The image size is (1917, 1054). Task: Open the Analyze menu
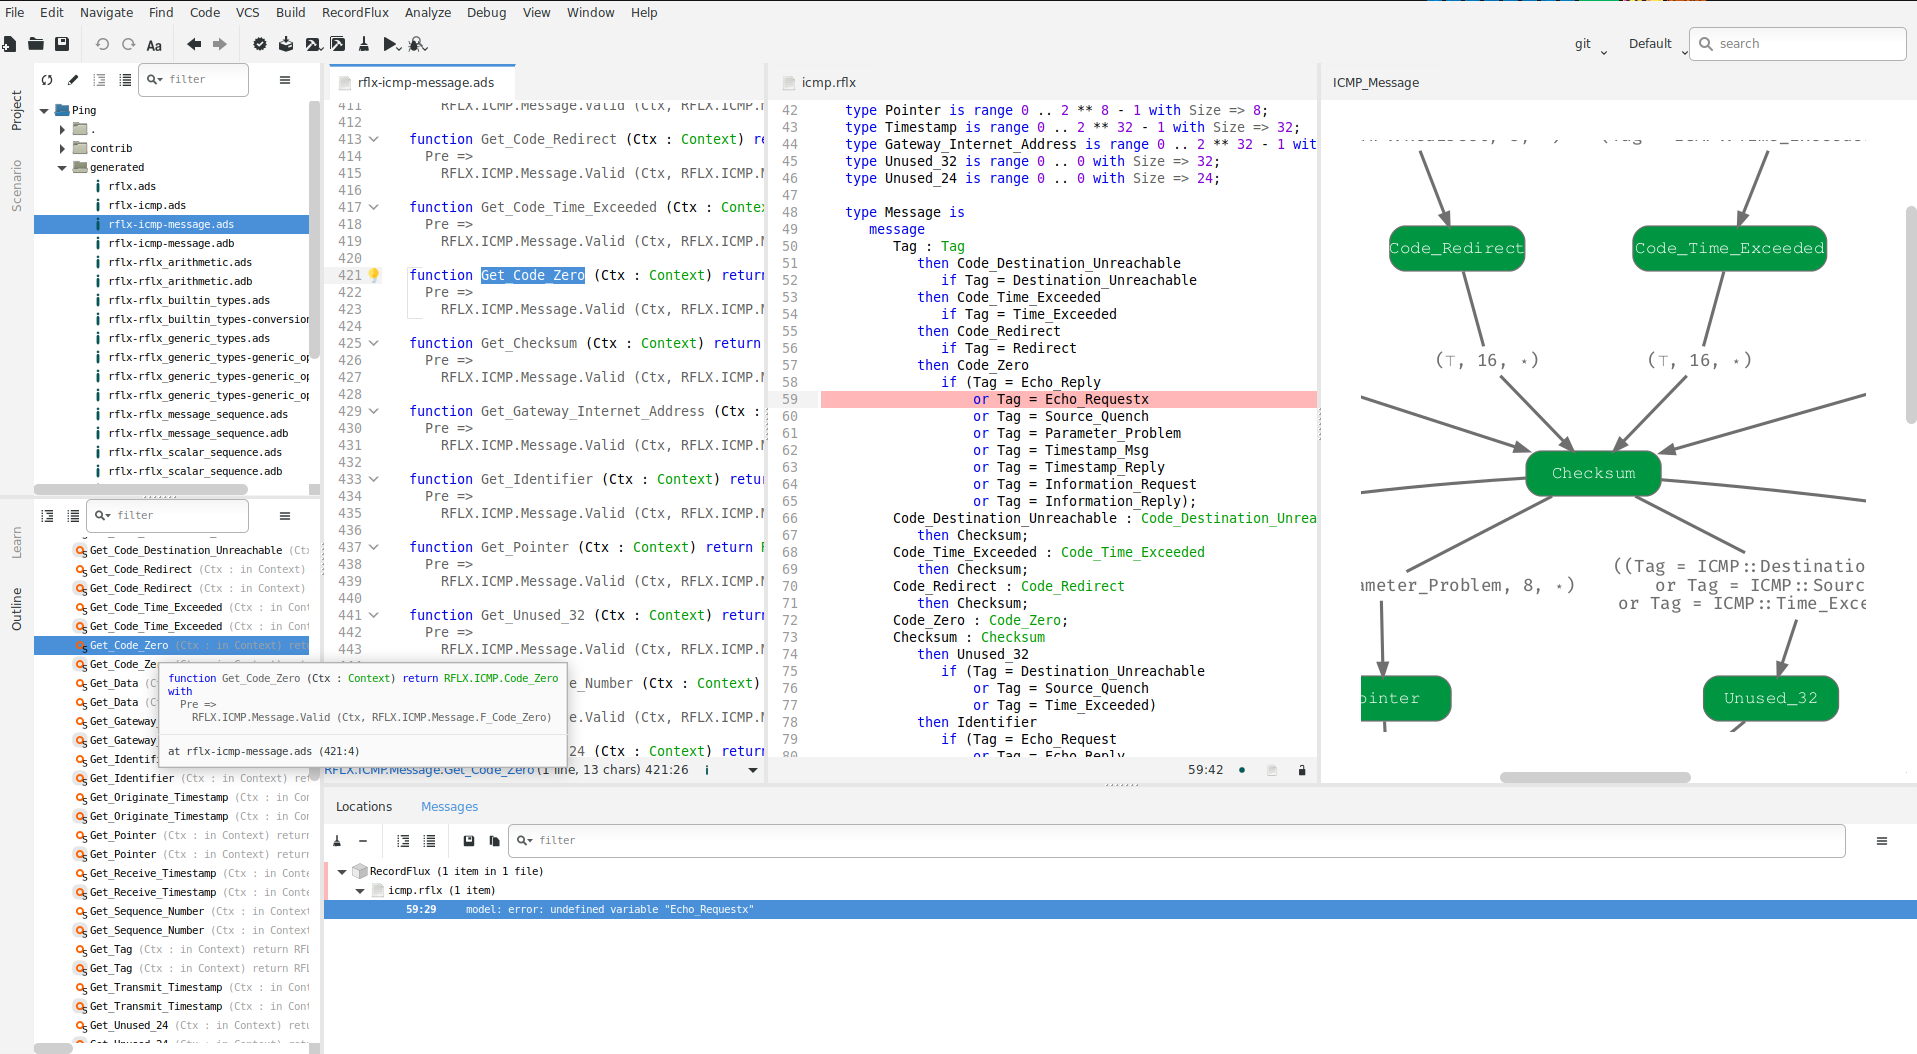[x=428, y=12]
